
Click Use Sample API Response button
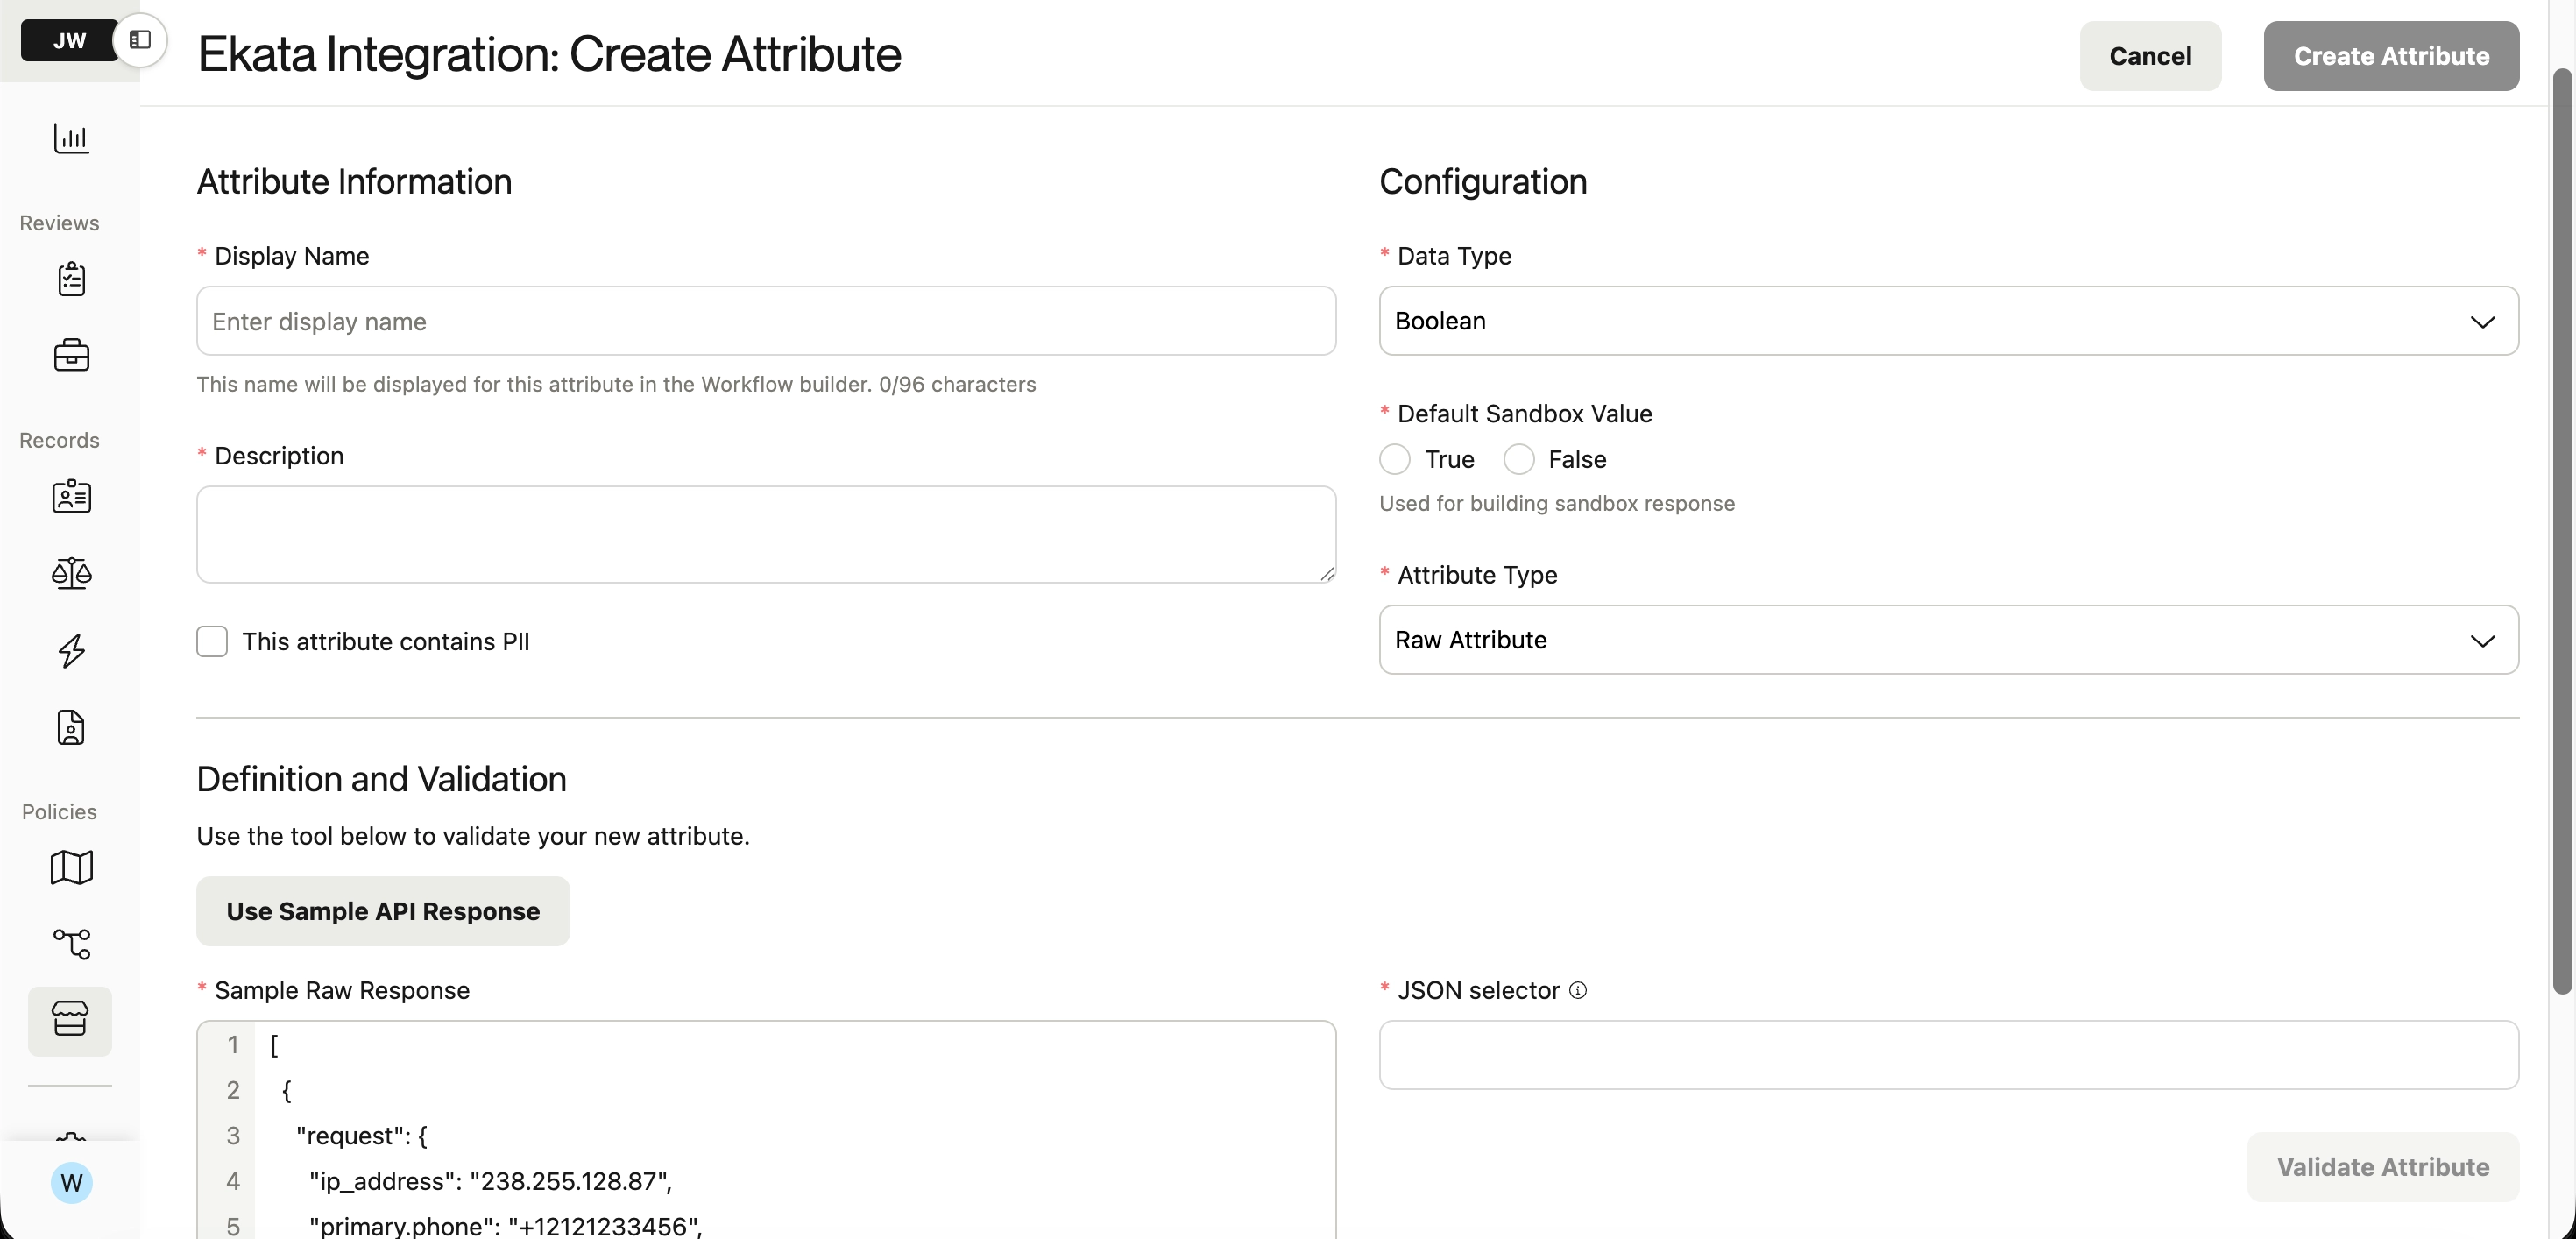(x=383, y=911)
